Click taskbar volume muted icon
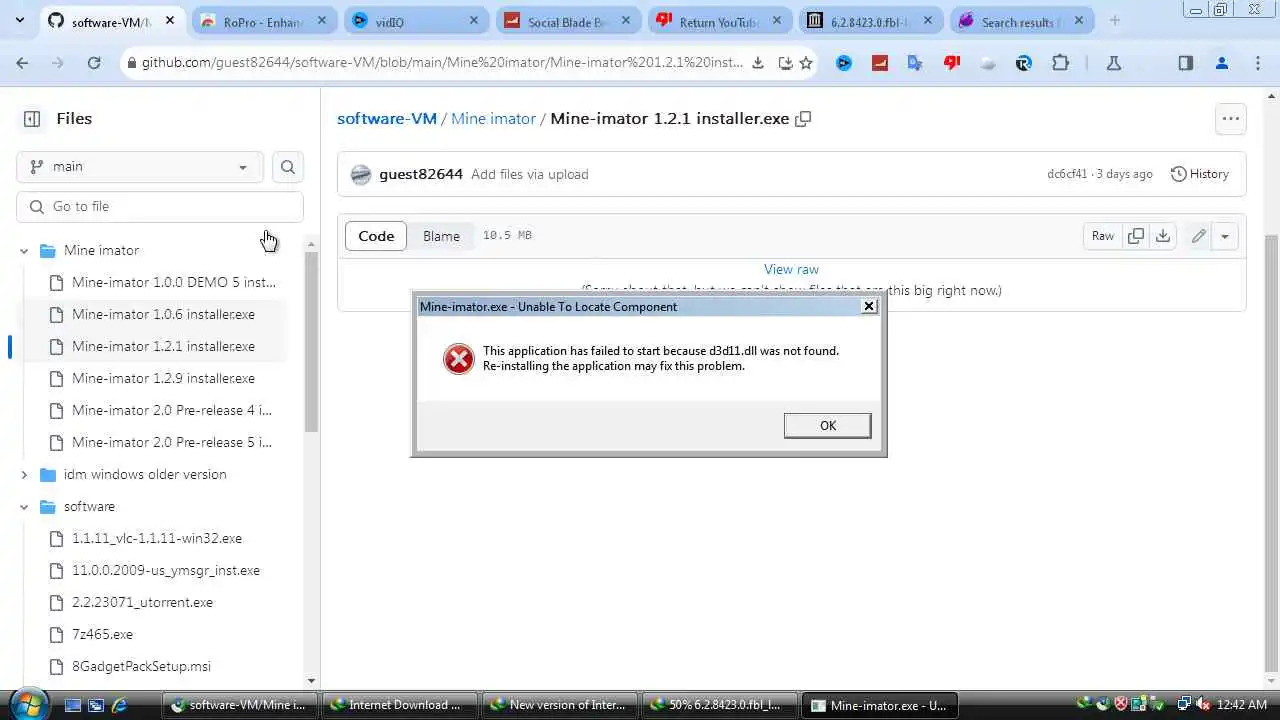This screenshot has height=720, width=1280. [x=1201, y=705]
